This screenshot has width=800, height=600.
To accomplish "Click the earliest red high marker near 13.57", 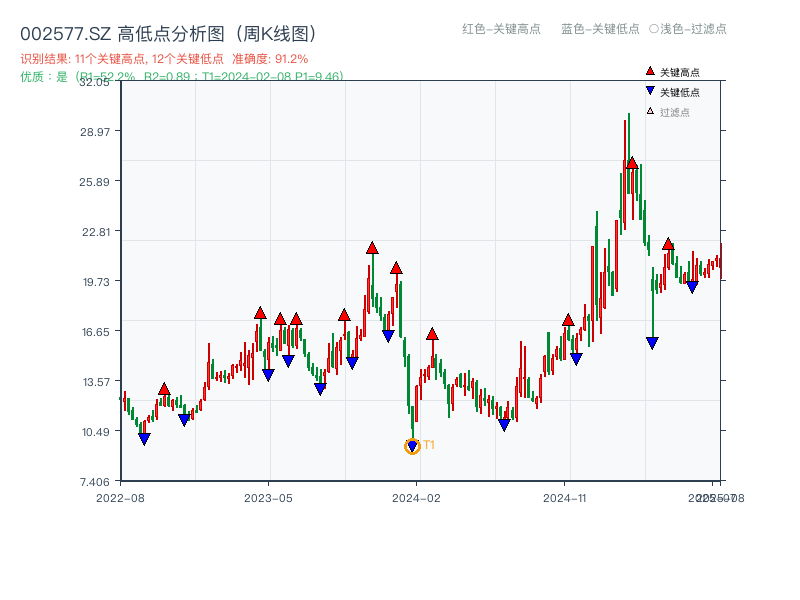I will point(164,389).
